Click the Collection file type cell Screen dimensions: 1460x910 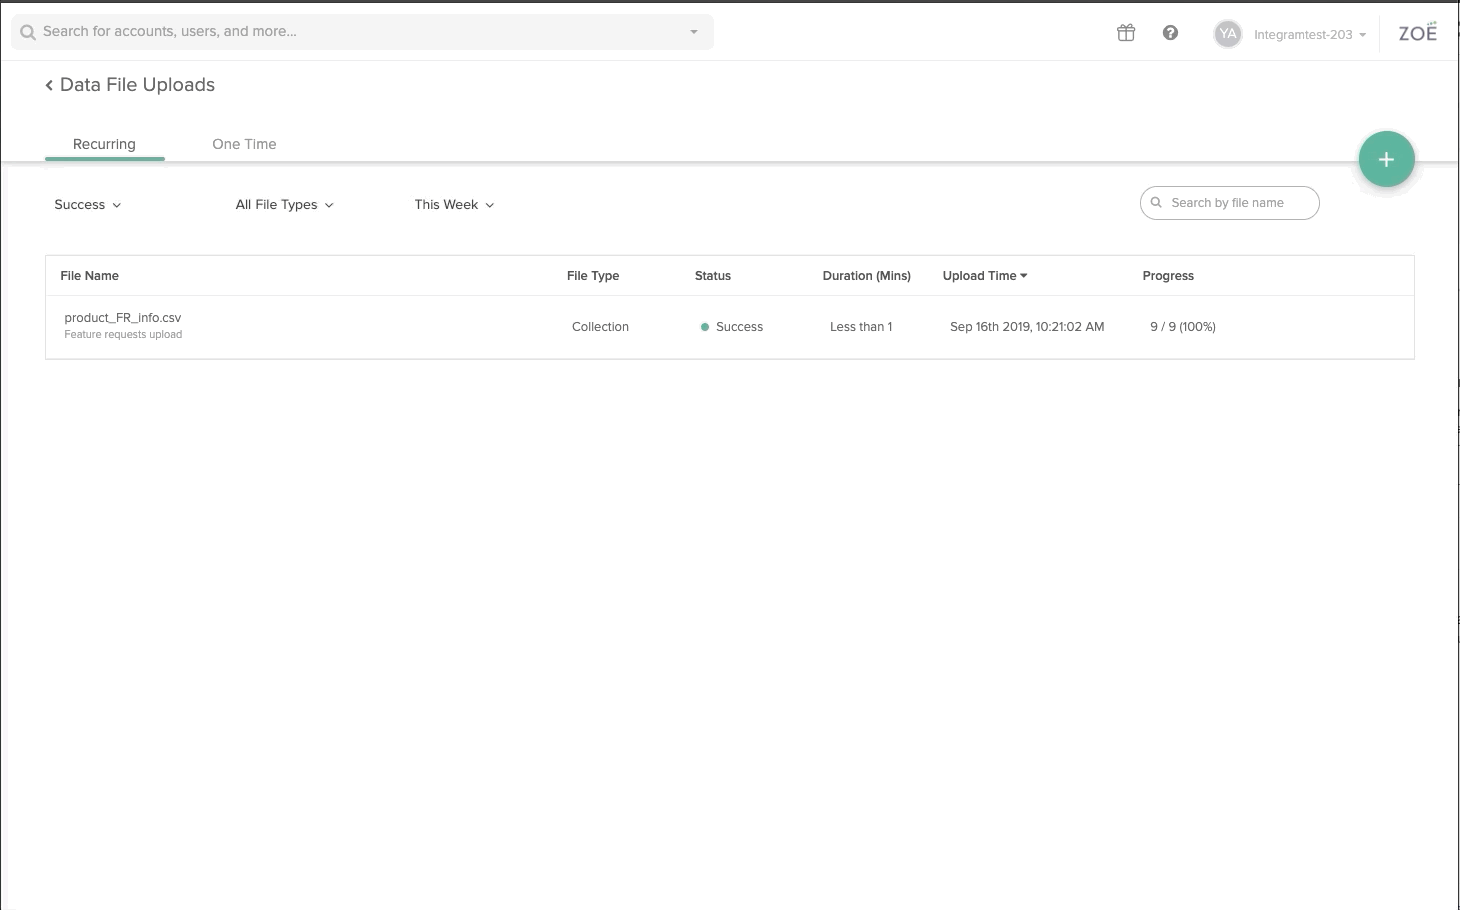click(x=600, y=327)
